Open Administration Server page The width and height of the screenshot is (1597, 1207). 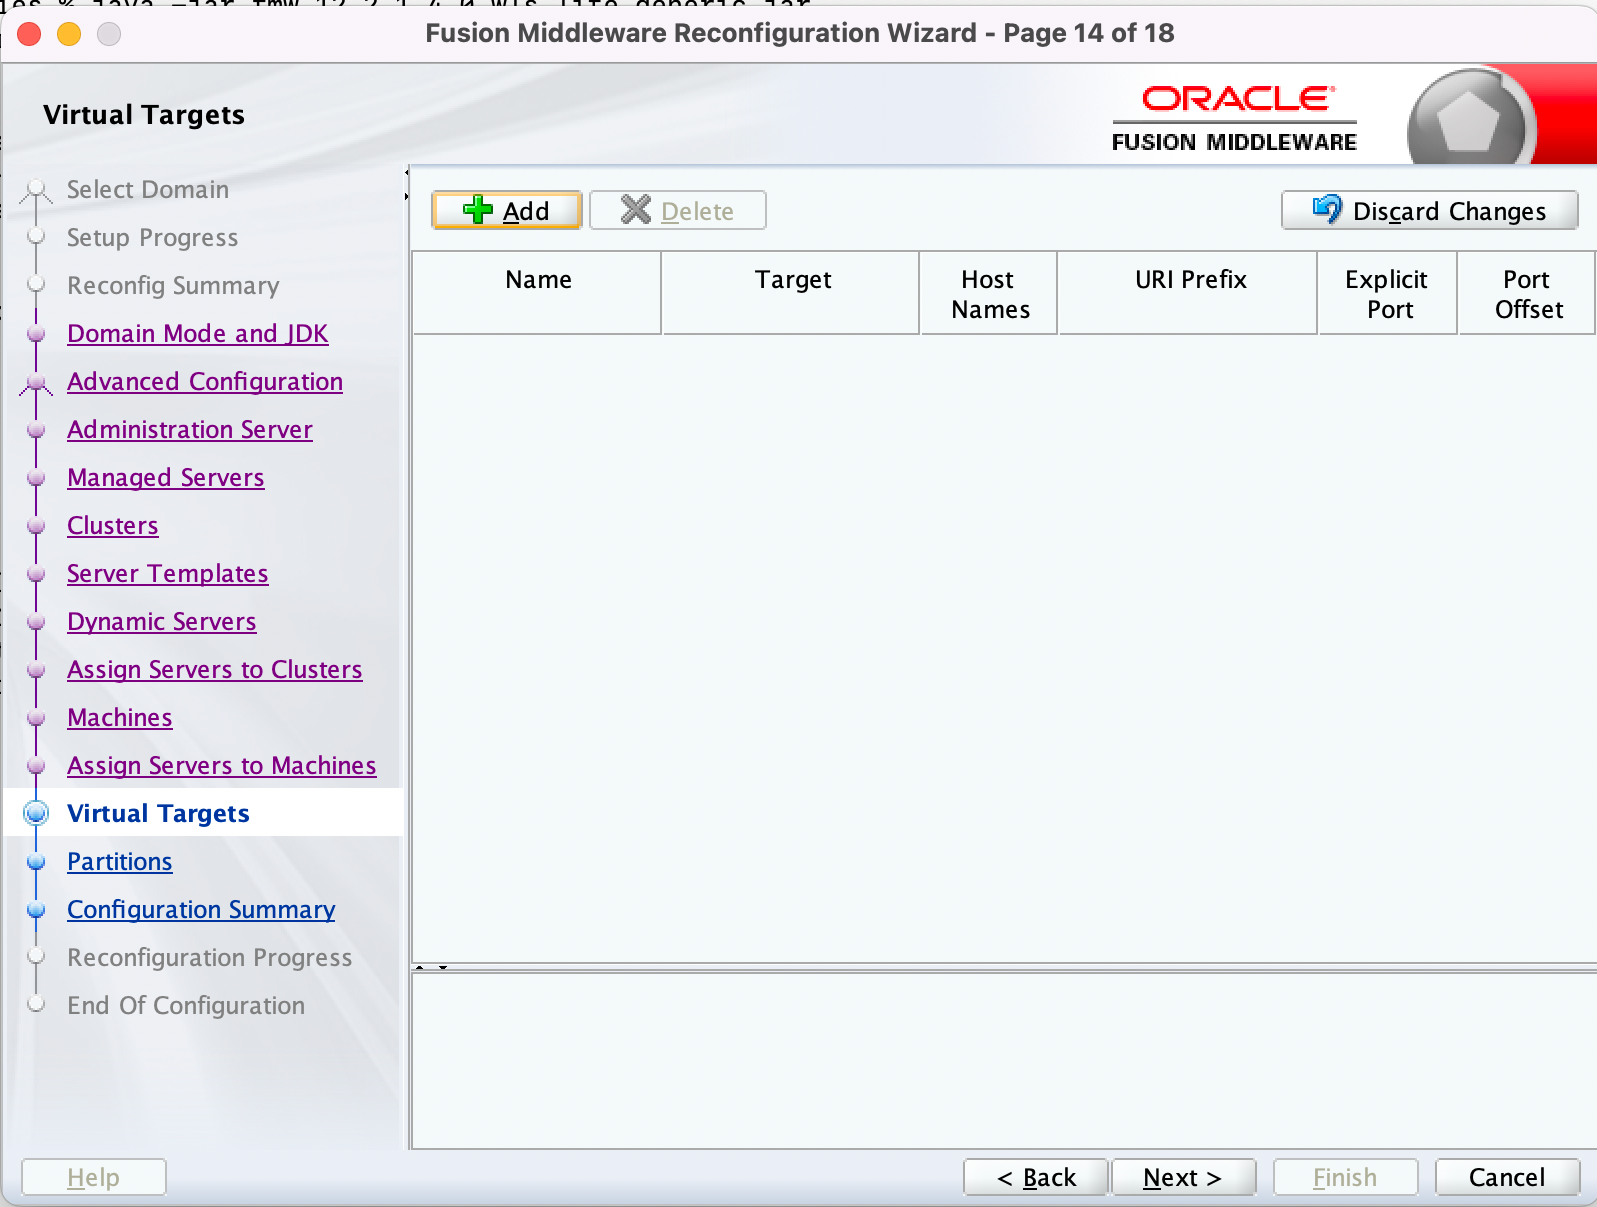(189, 429)
